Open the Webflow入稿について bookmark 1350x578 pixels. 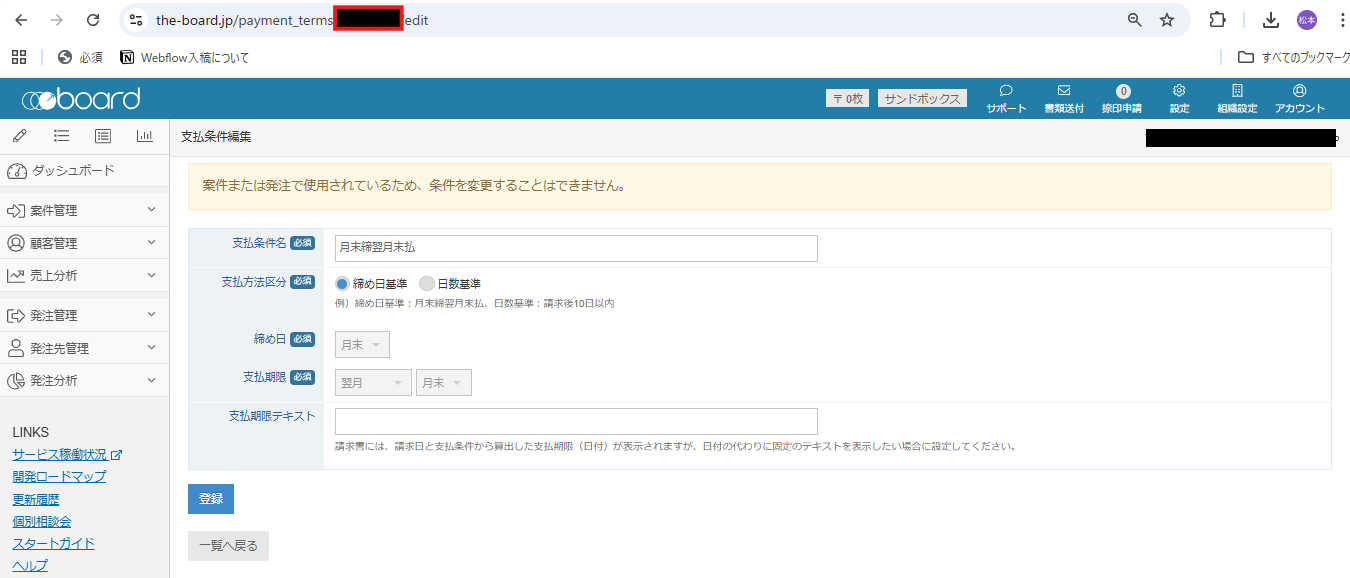(185, 57)
